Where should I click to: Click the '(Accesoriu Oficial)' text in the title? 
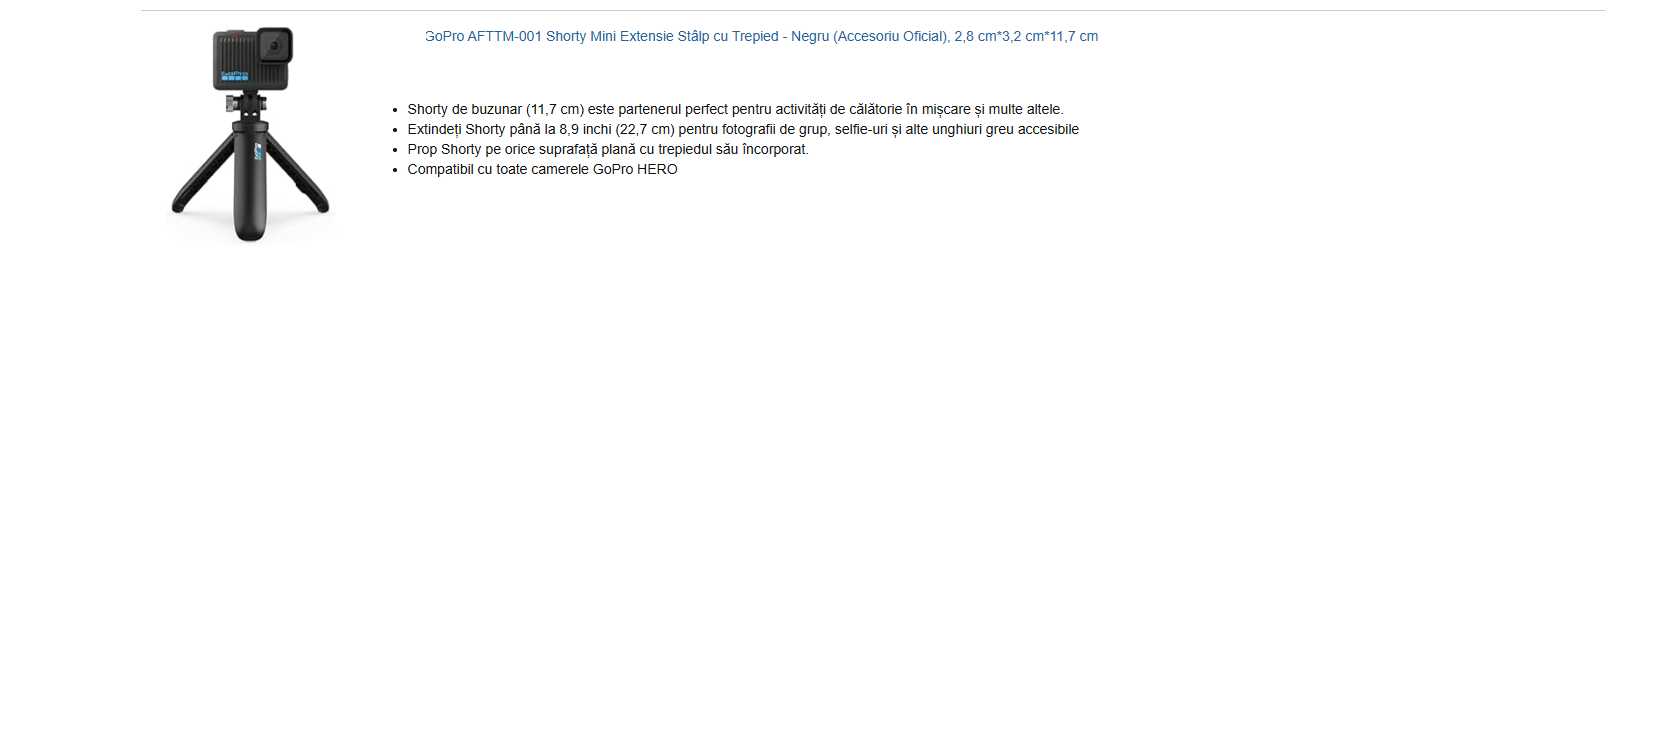tap(891, 36)
